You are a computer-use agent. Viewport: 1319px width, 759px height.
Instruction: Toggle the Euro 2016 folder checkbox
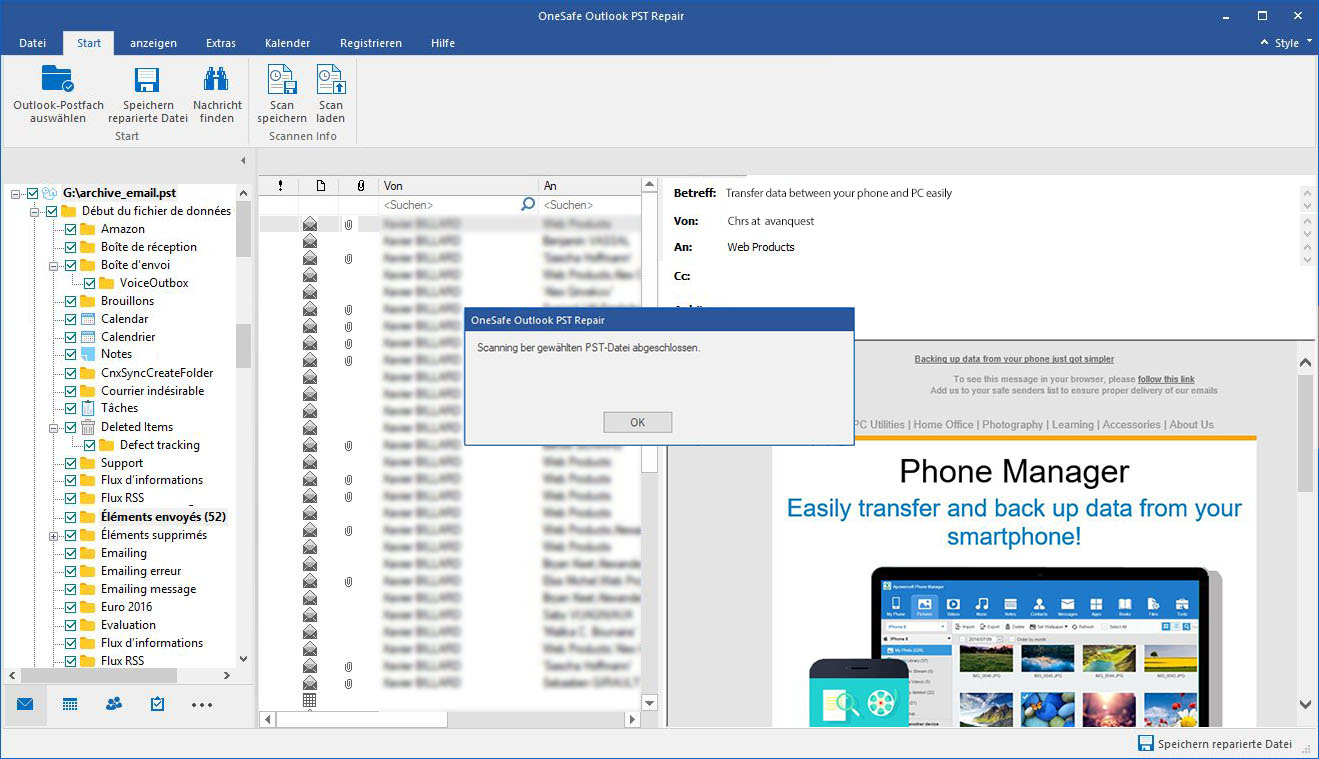[71, 607]
